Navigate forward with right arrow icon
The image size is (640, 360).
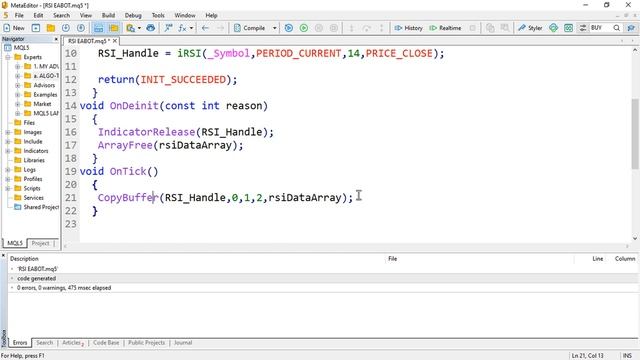(220, 28)
